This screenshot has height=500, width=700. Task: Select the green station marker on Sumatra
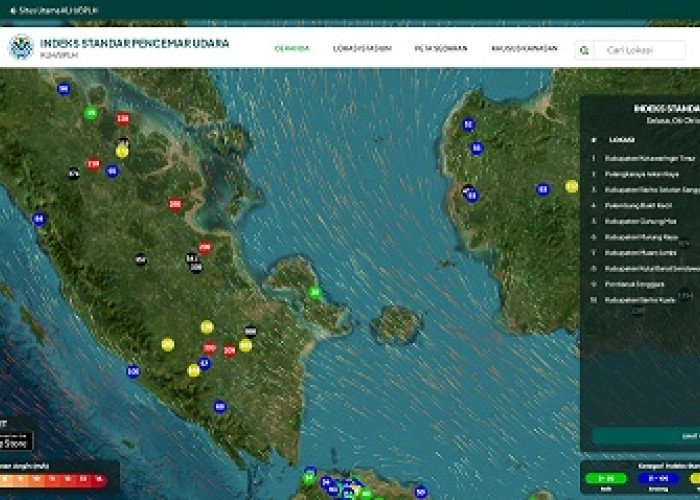[x=91, y=113]
